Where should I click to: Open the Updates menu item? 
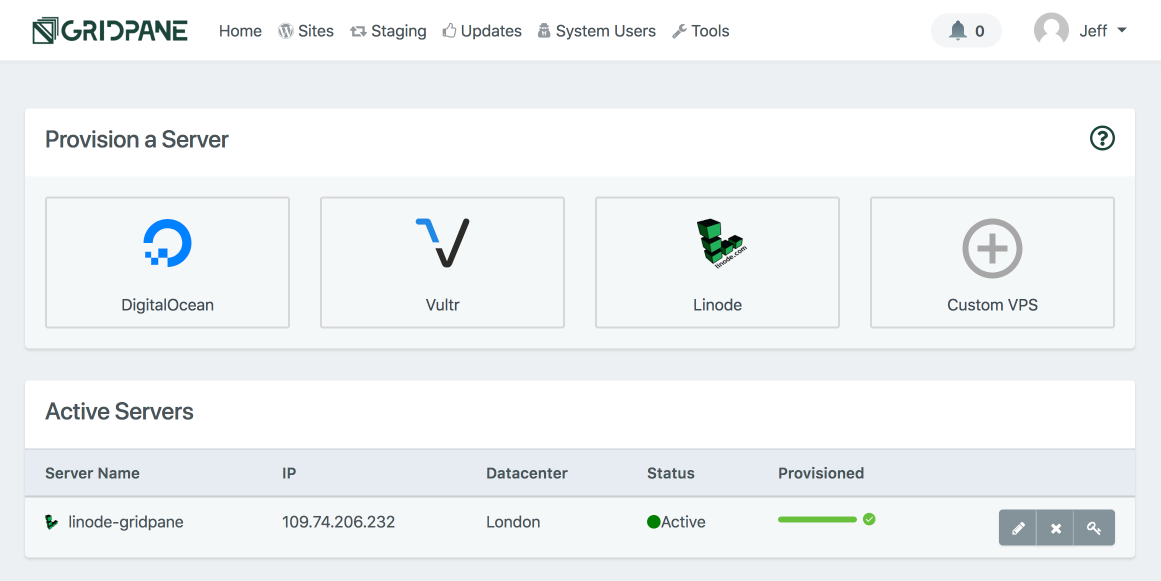(x=482, y=31)
